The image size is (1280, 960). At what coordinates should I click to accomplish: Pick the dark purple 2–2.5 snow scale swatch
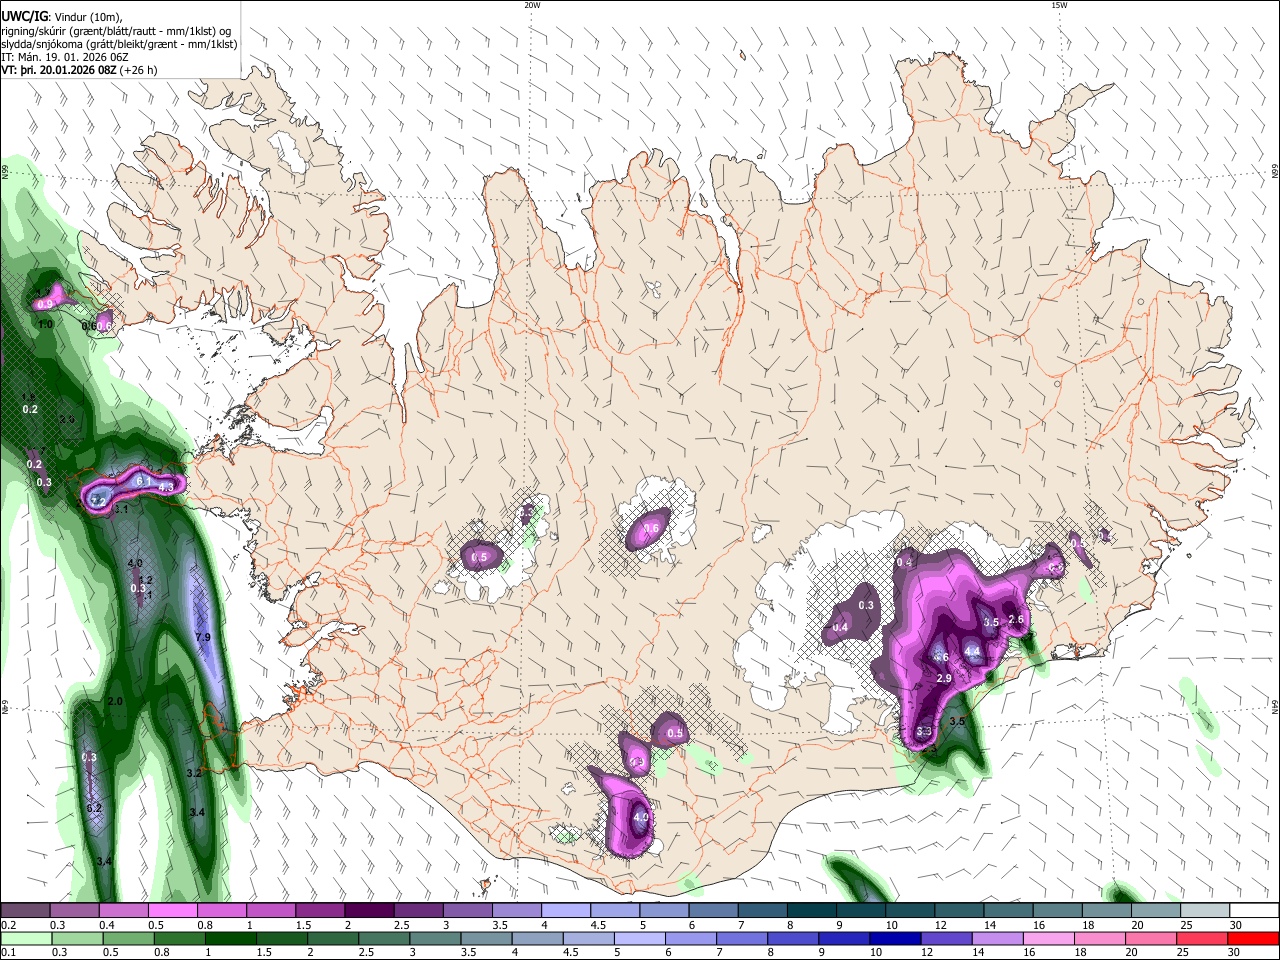click(x=369, y=910)
